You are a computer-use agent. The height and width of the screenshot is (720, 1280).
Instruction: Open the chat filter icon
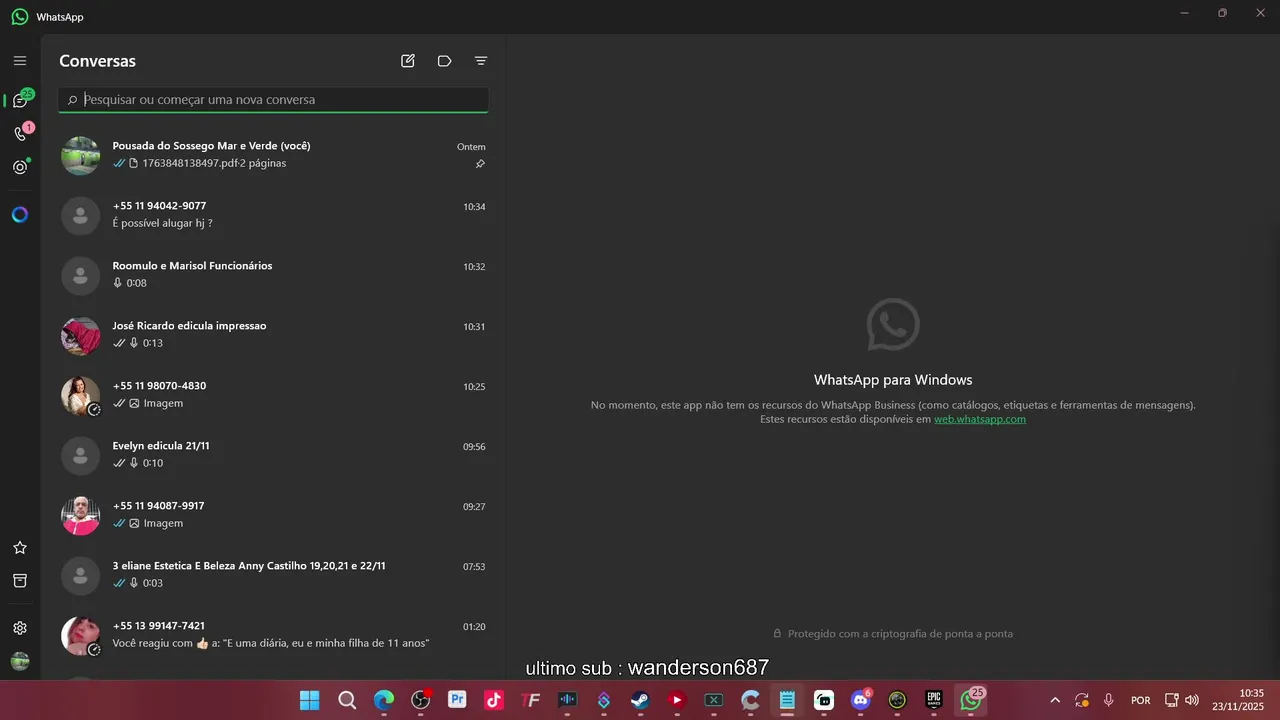(481, 61)
